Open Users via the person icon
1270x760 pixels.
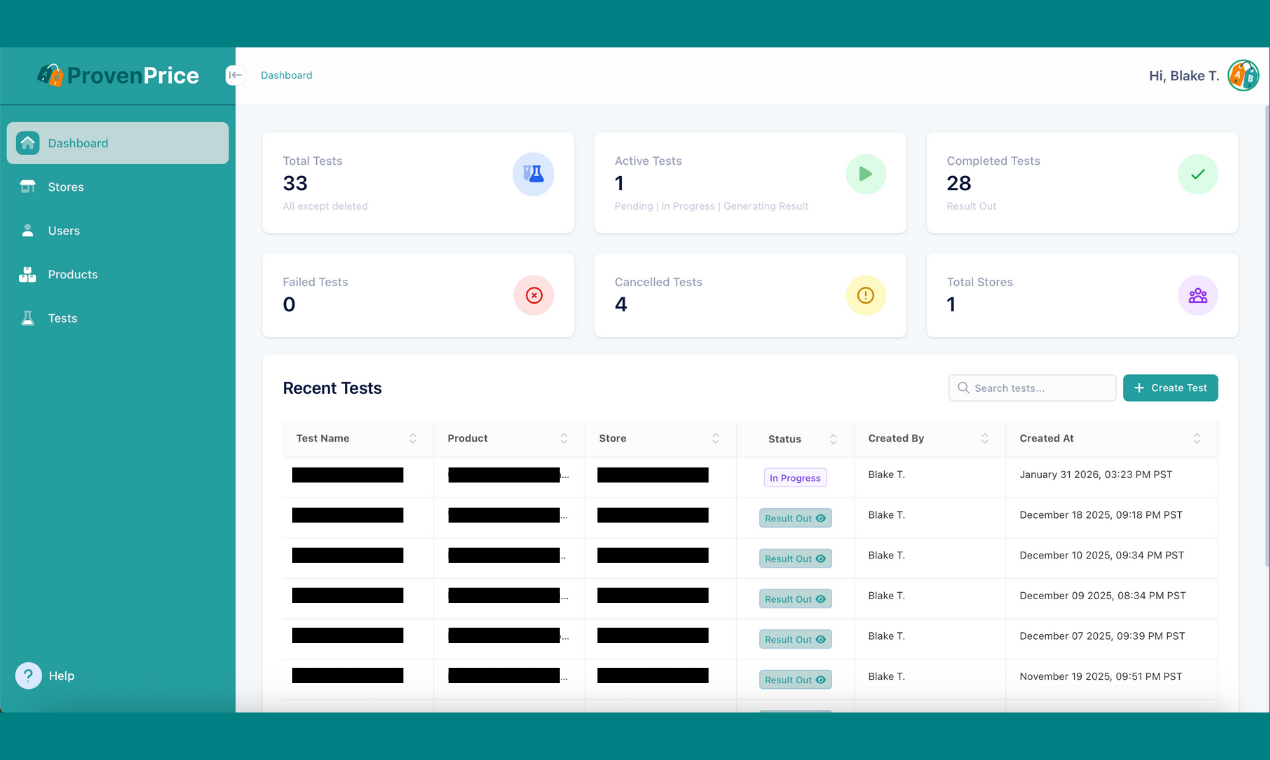[27, 231]
